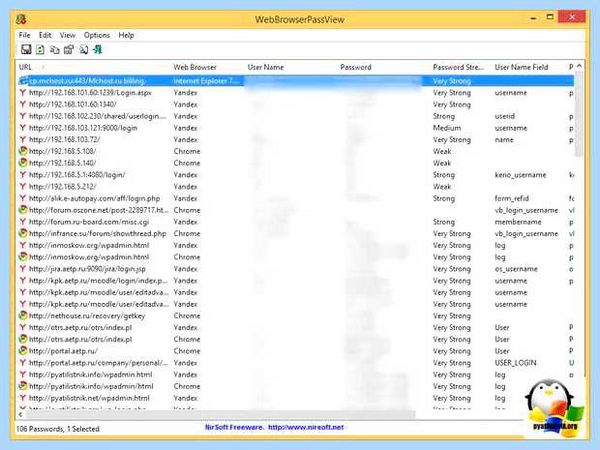Click Chrome icon beside forum.oszone.net URL
Viewport: 600px width, 450px height.
(x=23, y=210)
